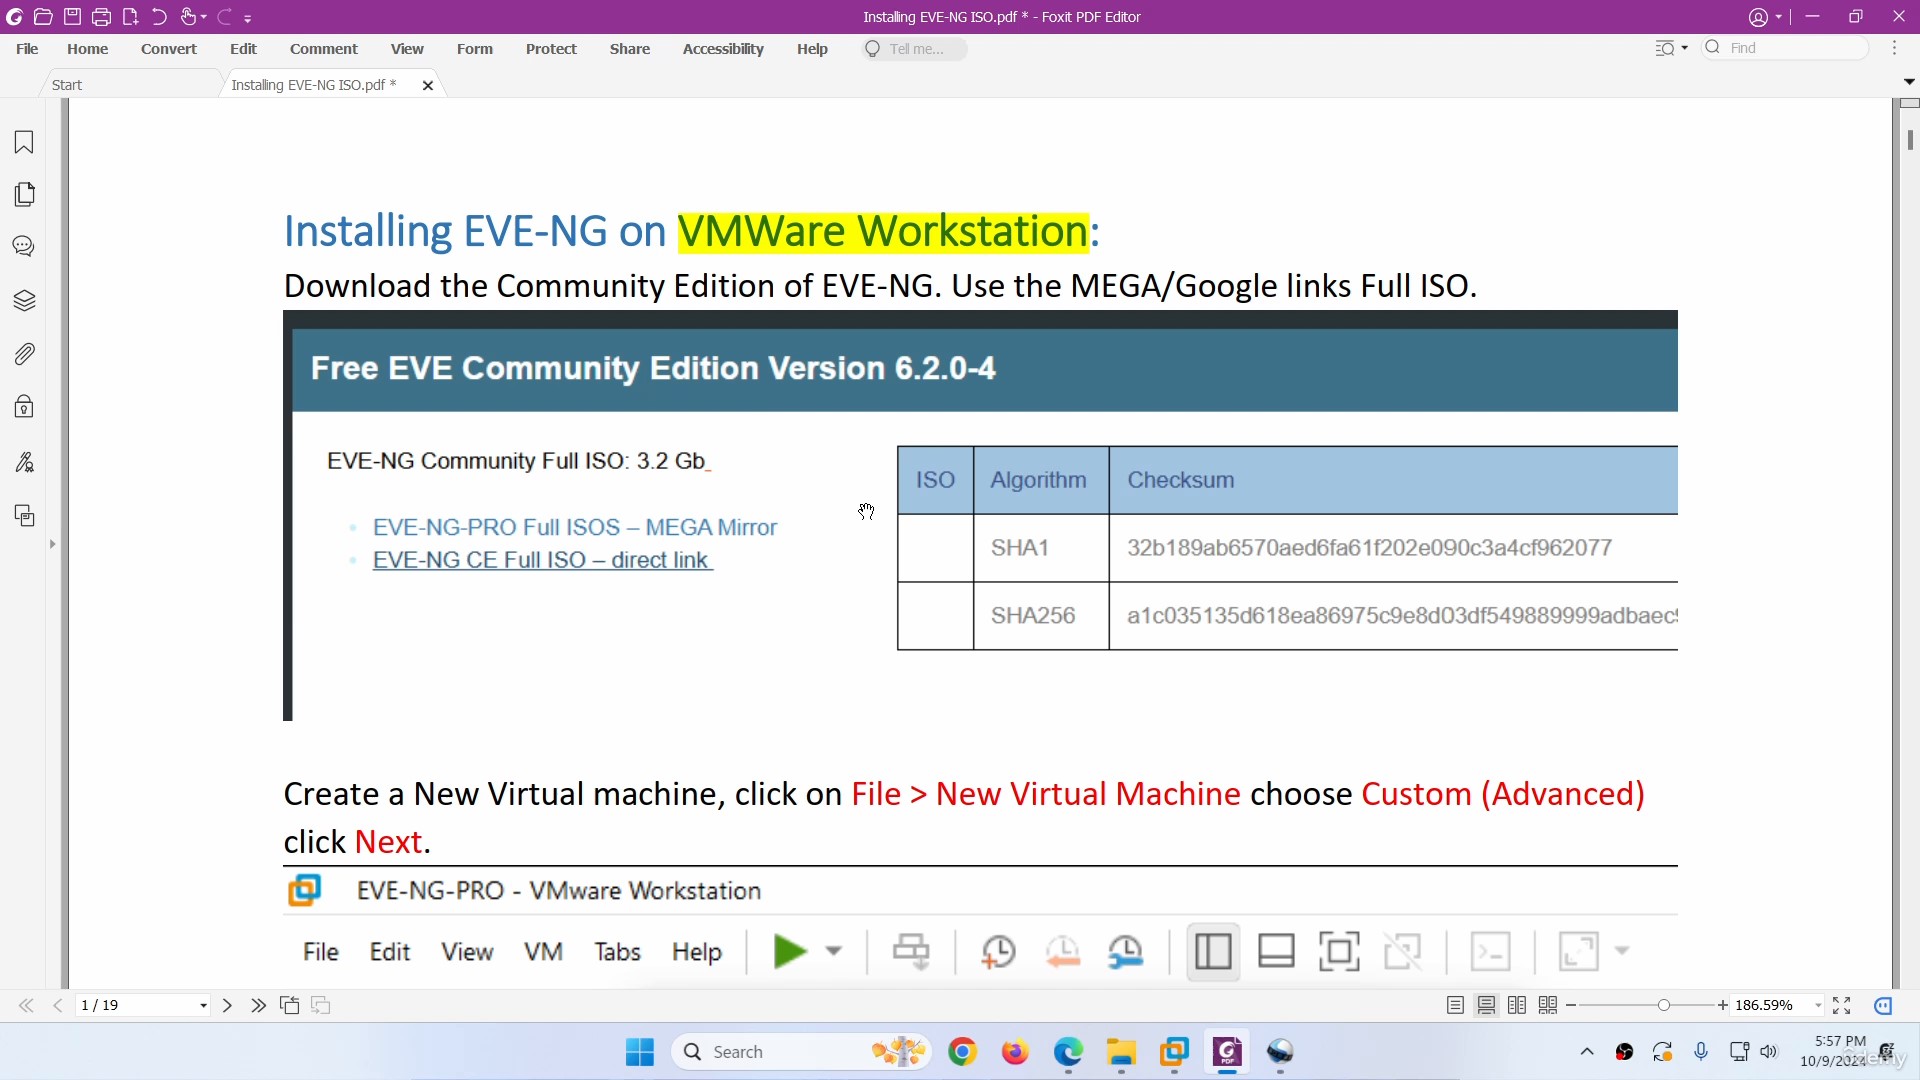1920x1080 pixels.
Task: Click the Tell me search box
Action: tap(915, 48)
